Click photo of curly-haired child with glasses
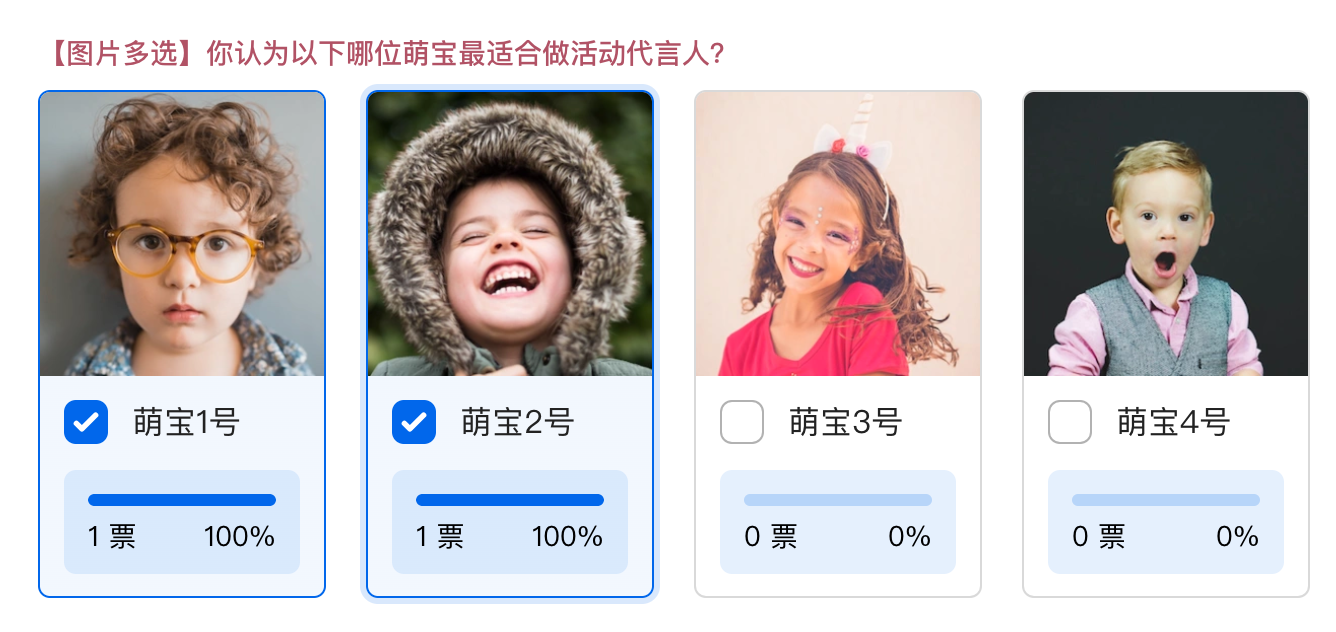This screenshot has width=1336, height=632. click(x=182, y=234)
